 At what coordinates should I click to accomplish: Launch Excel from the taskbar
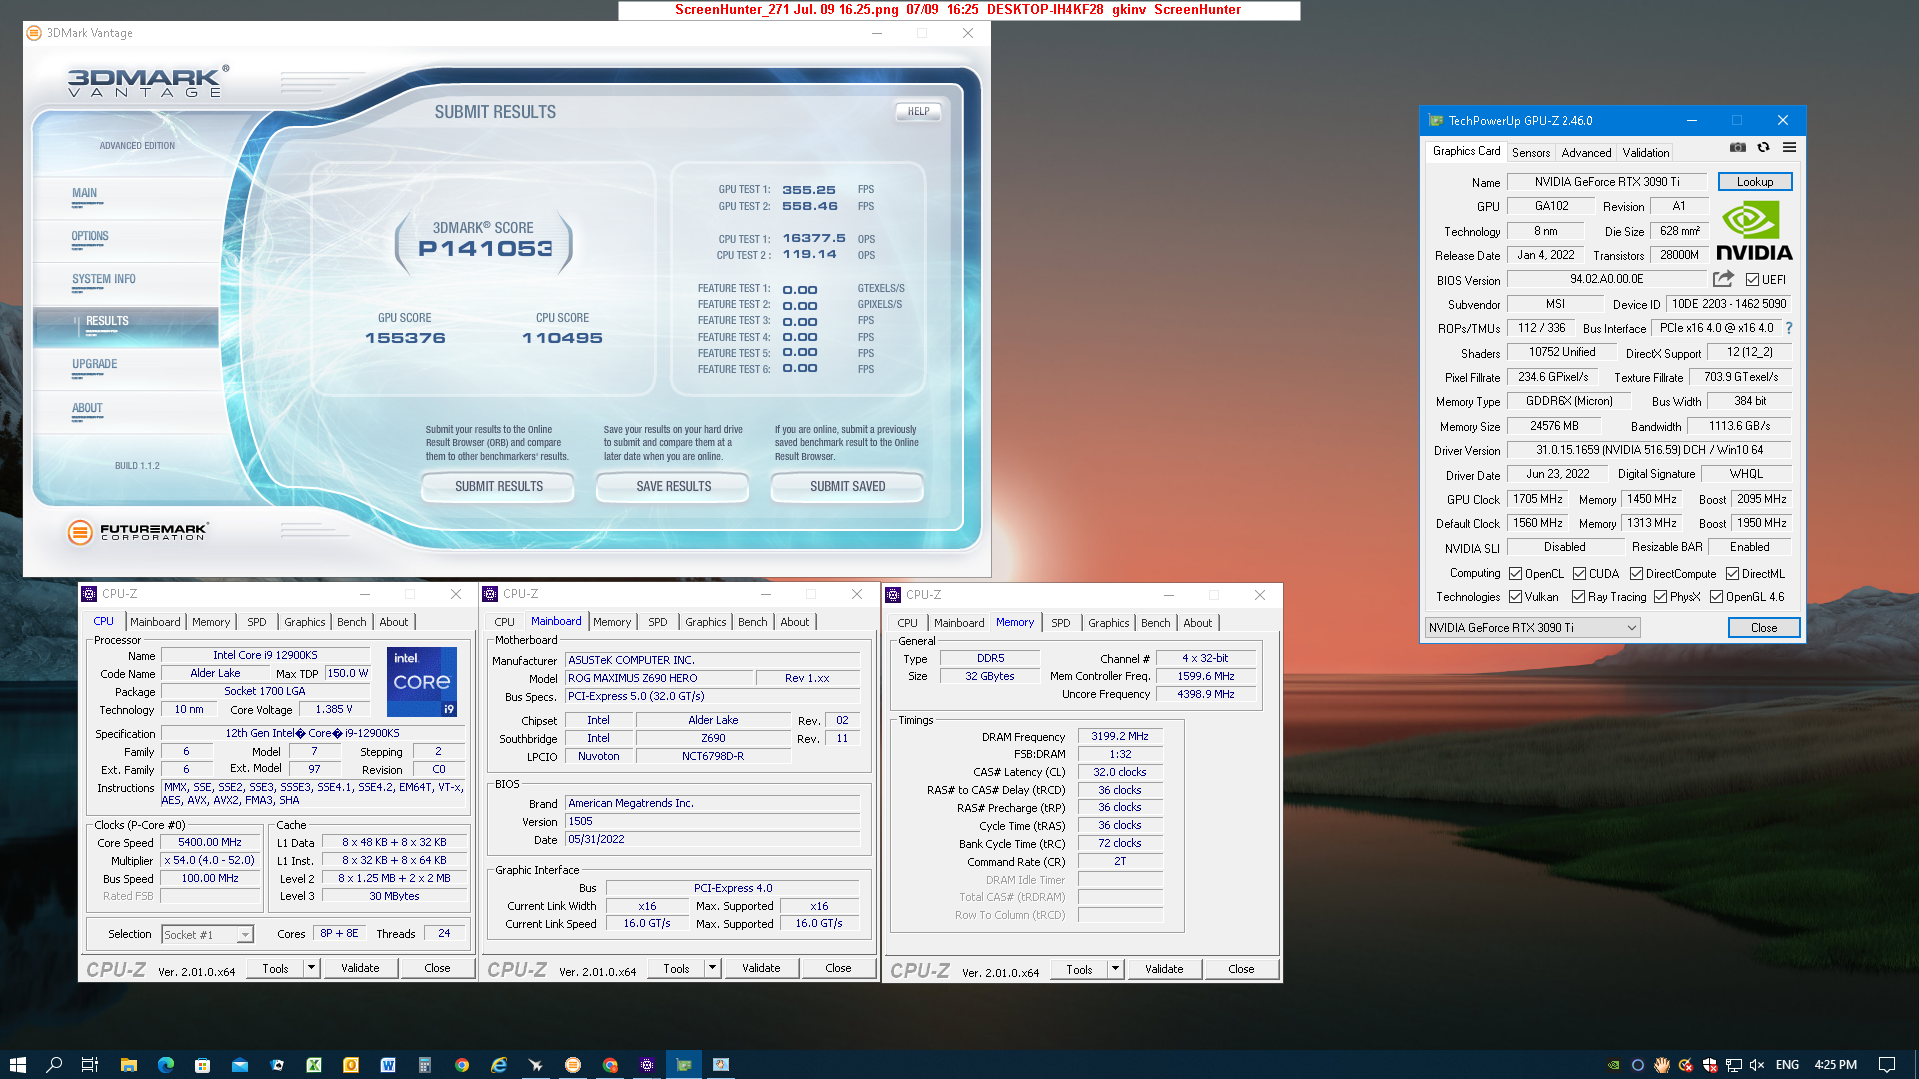pyautogui.click(x=314, y=1065)
